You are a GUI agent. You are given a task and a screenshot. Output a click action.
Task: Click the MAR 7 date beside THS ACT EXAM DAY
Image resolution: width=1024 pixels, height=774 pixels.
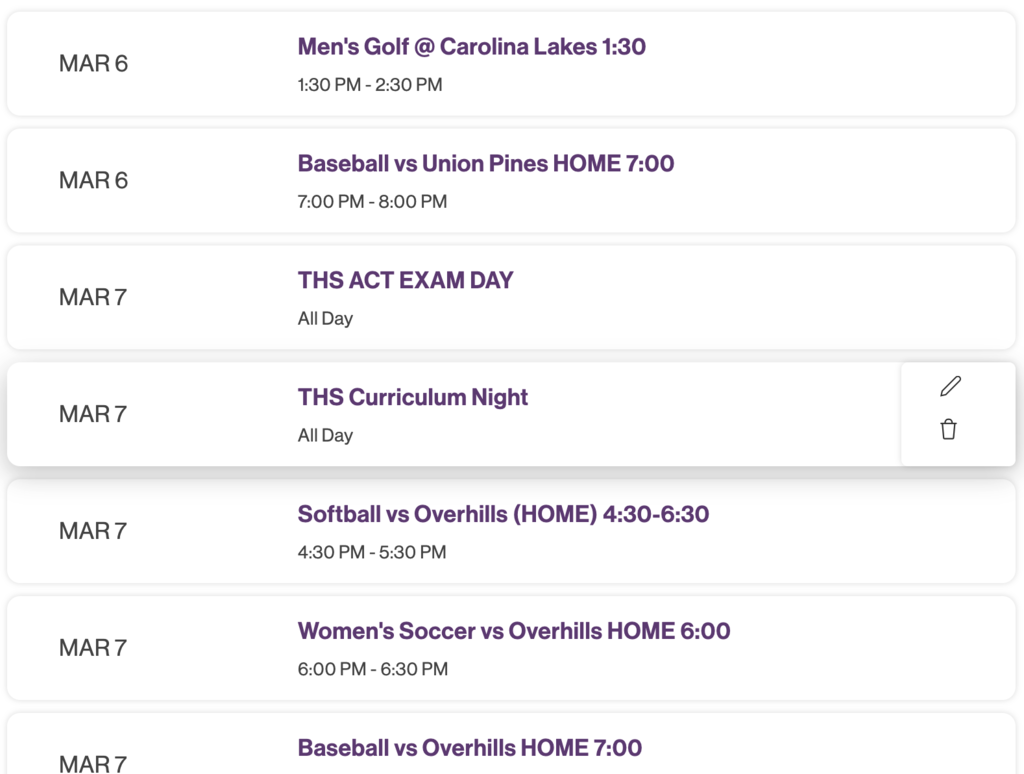[93, 297]
